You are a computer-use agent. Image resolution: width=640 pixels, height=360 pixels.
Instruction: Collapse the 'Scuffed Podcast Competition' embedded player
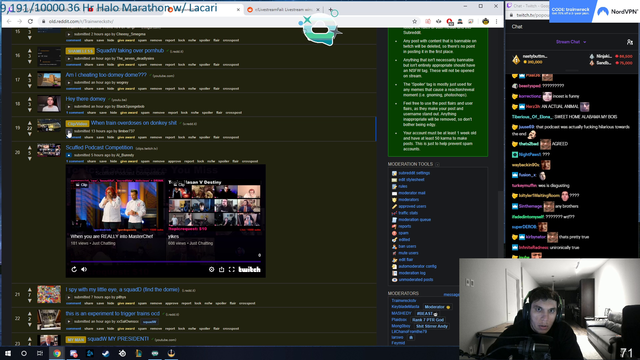[x=69, y=155]
